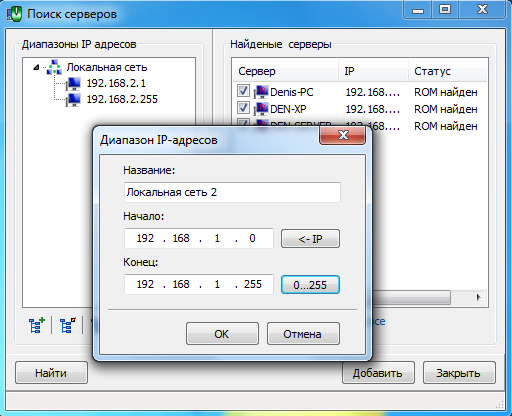Image resolution: width=512 pixels, height=416 pixels.
Task: Click the Закрыть button
Action: point(459,373)
